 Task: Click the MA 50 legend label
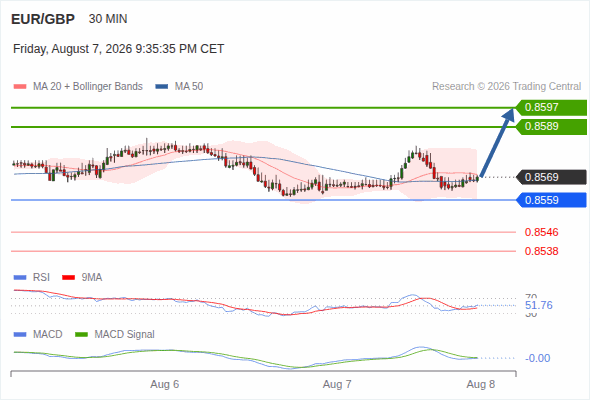[189, 87]
